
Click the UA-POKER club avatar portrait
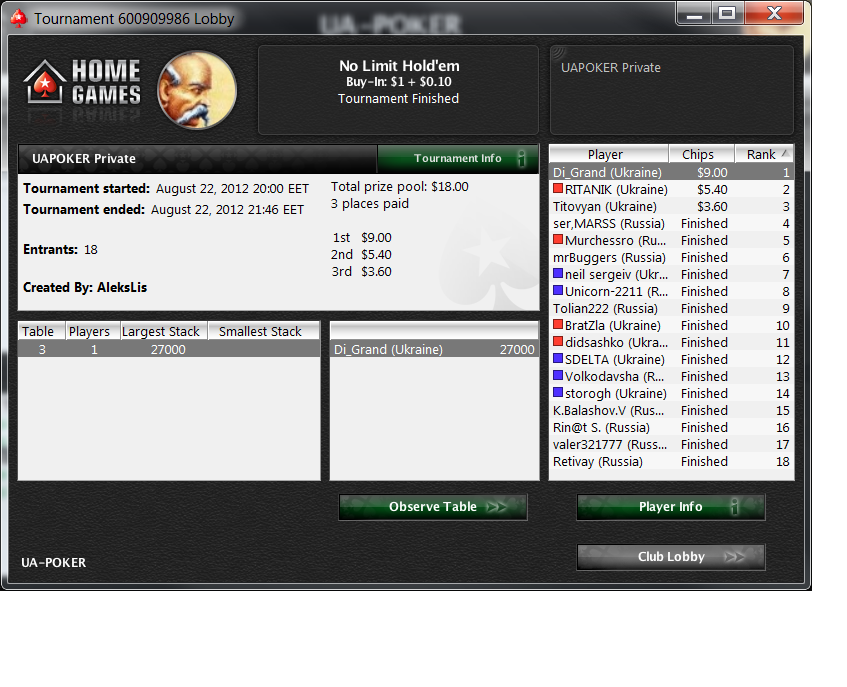coord(197,90)
